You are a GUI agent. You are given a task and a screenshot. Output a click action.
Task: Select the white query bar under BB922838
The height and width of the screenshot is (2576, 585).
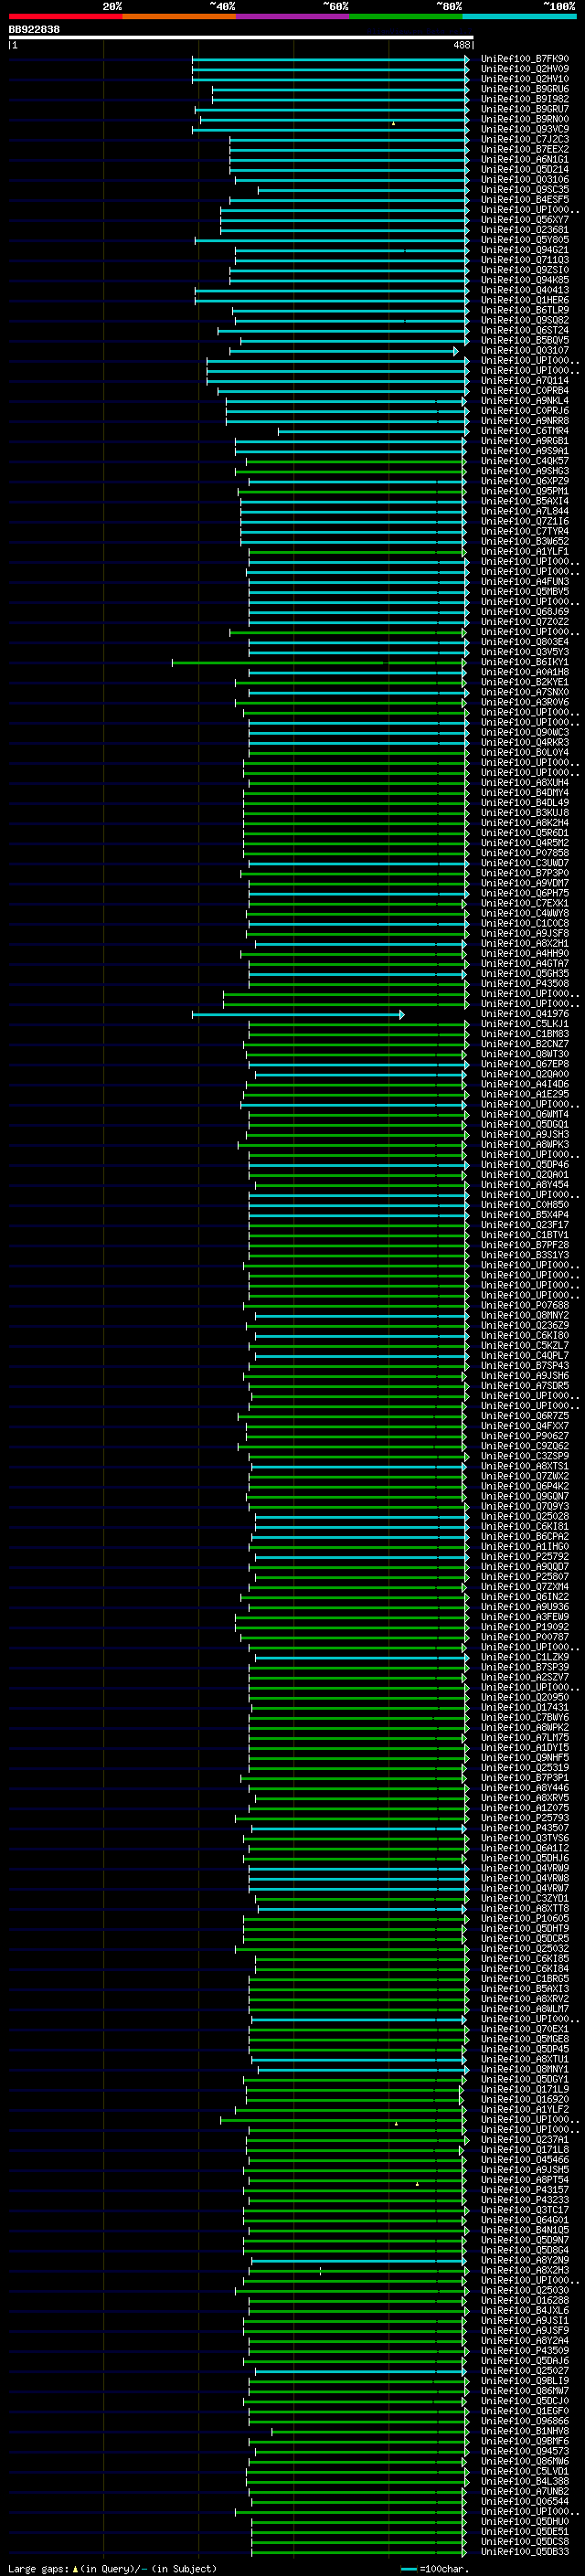241,37
